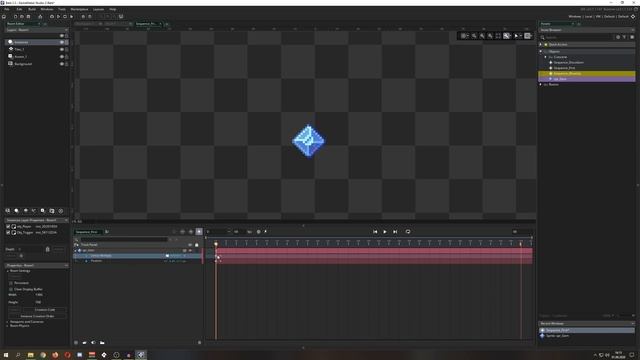Click the blue gem sprite on canvas
Viewport: 640px width, 360px height.
[x=309, y=140]
